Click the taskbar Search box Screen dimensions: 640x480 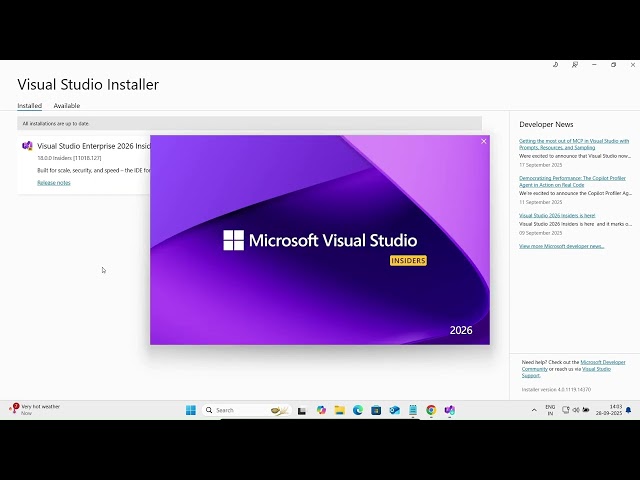pos(247,410)
